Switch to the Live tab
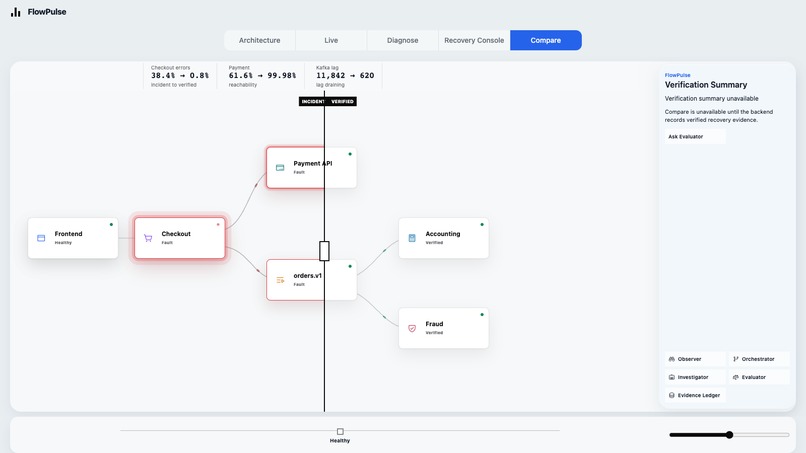This screenshot has height=453, width=806. (x=331, y=40)
